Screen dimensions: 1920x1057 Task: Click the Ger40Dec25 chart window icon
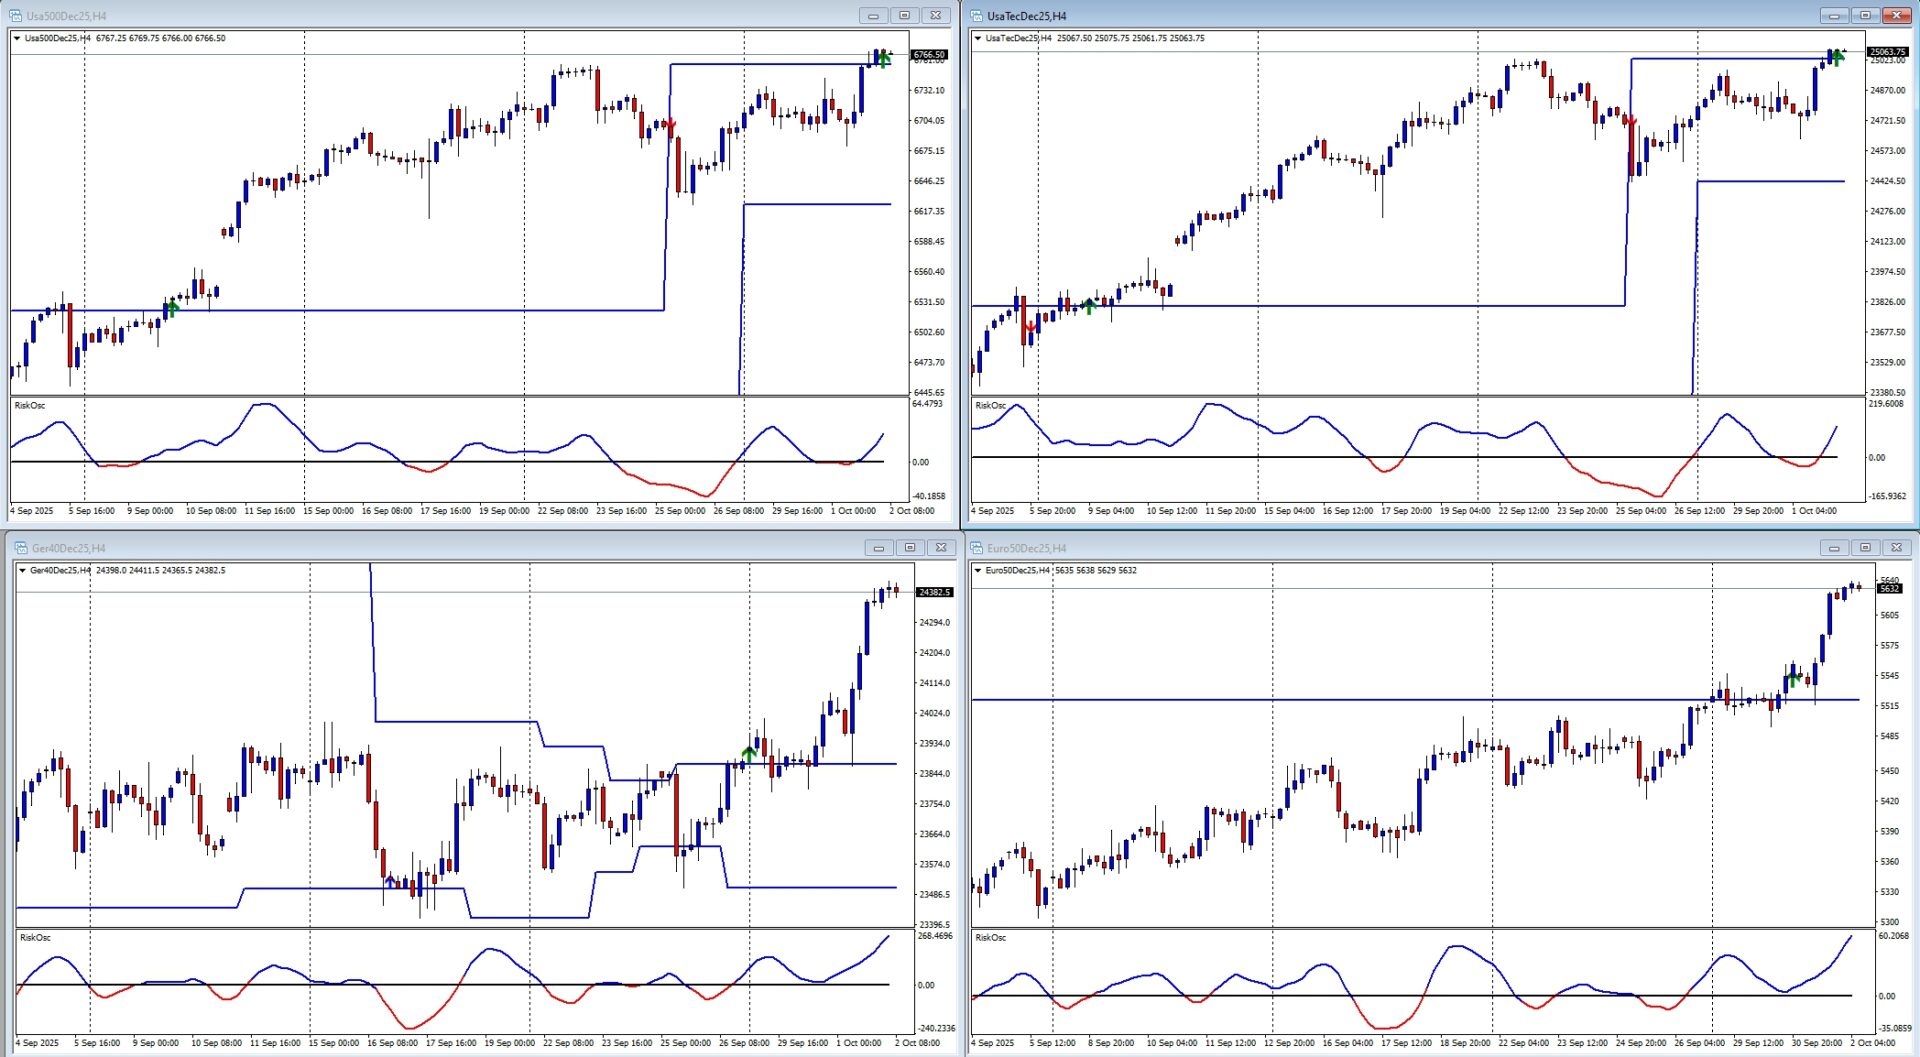click(x=21, y=548)
